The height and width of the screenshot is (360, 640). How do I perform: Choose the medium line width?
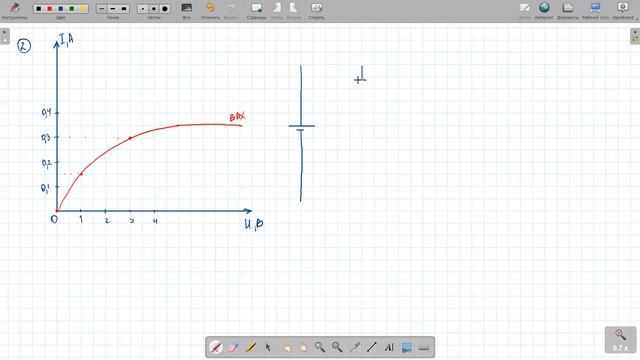point(113,9)
